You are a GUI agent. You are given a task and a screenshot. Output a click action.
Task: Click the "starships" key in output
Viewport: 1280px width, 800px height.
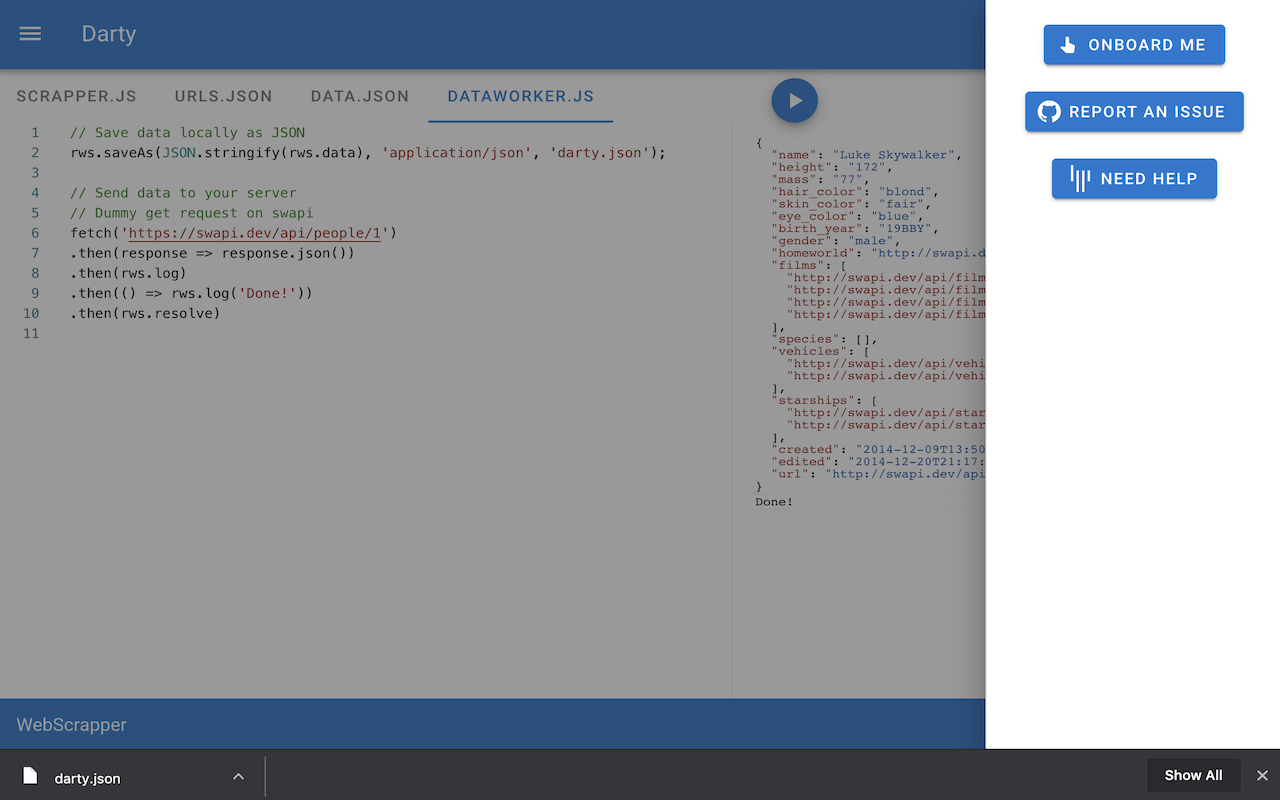pyautogui.click(x=814, y=400)
